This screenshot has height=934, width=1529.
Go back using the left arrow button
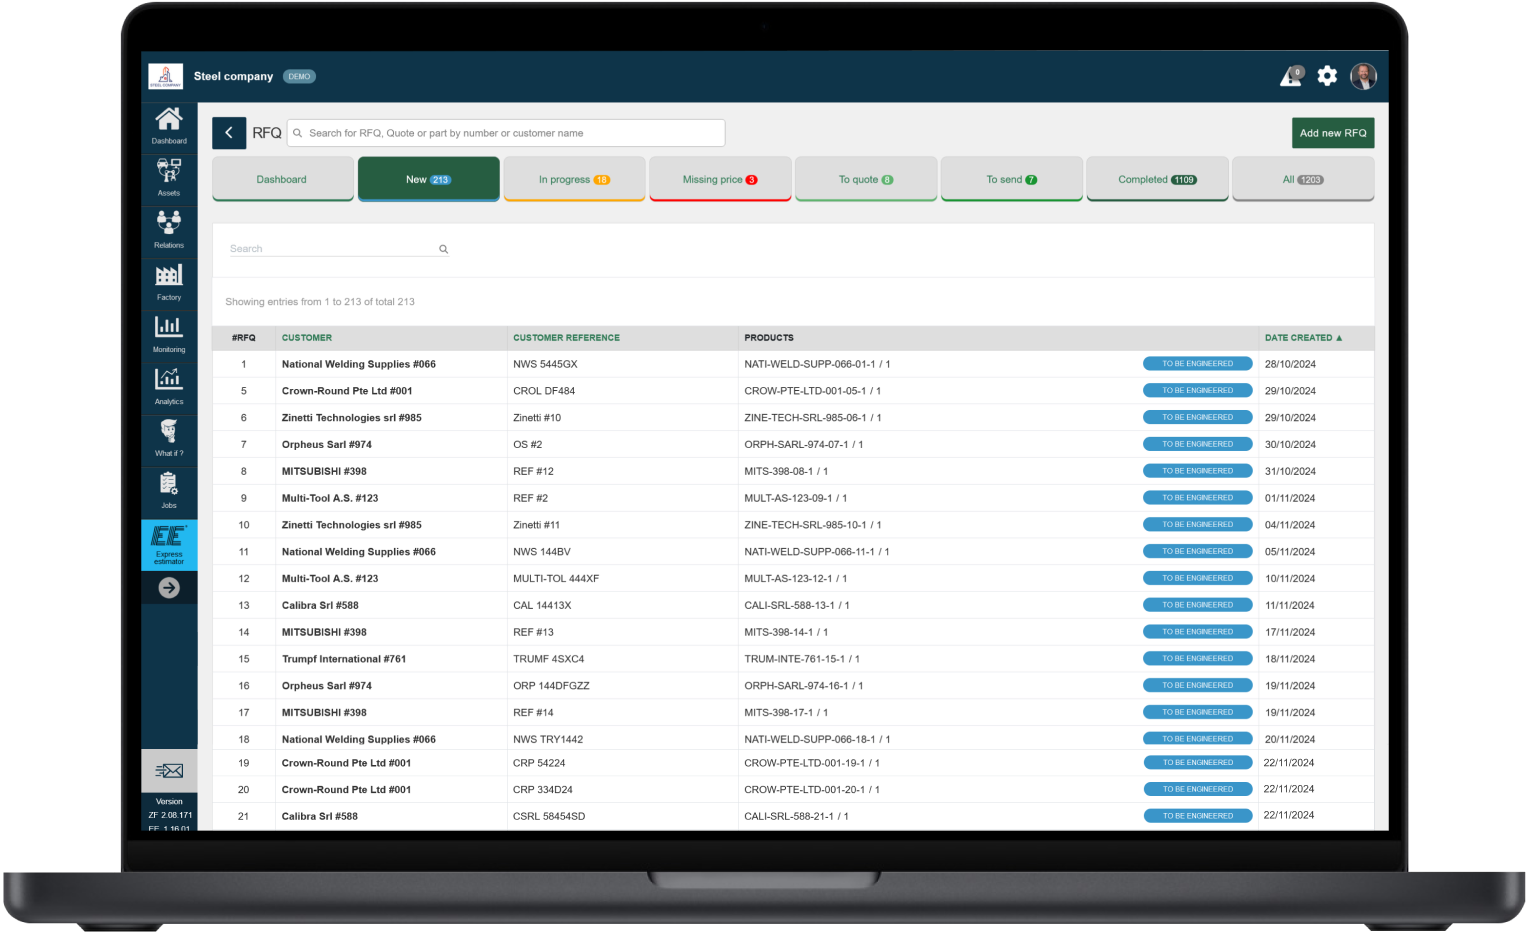(x=228, y=132)
